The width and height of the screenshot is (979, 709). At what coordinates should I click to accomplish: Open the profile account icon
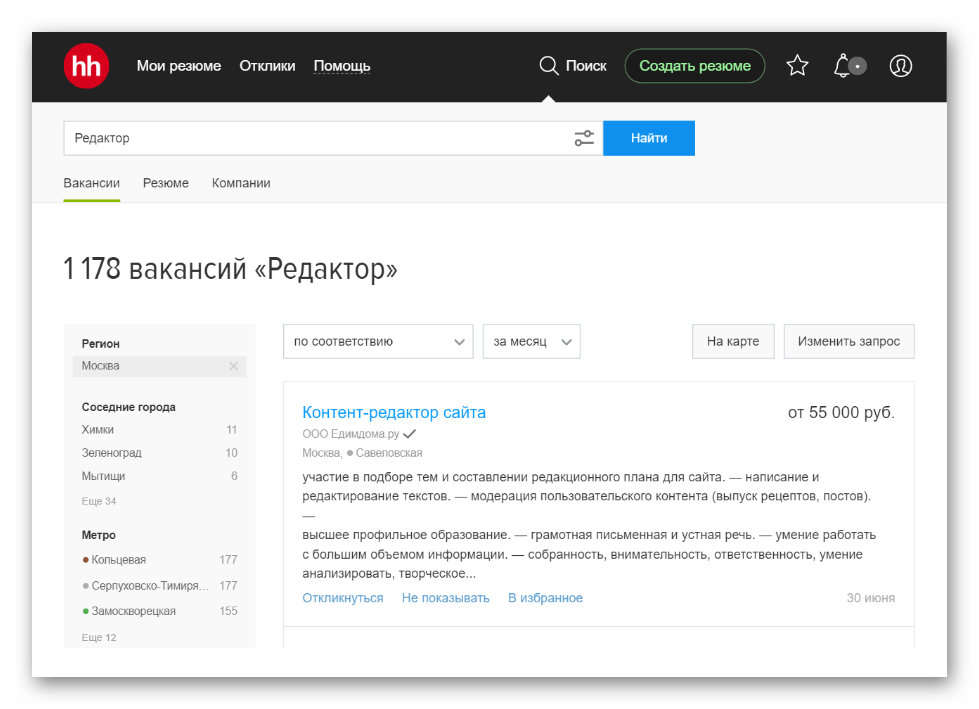tap(900, 66)
